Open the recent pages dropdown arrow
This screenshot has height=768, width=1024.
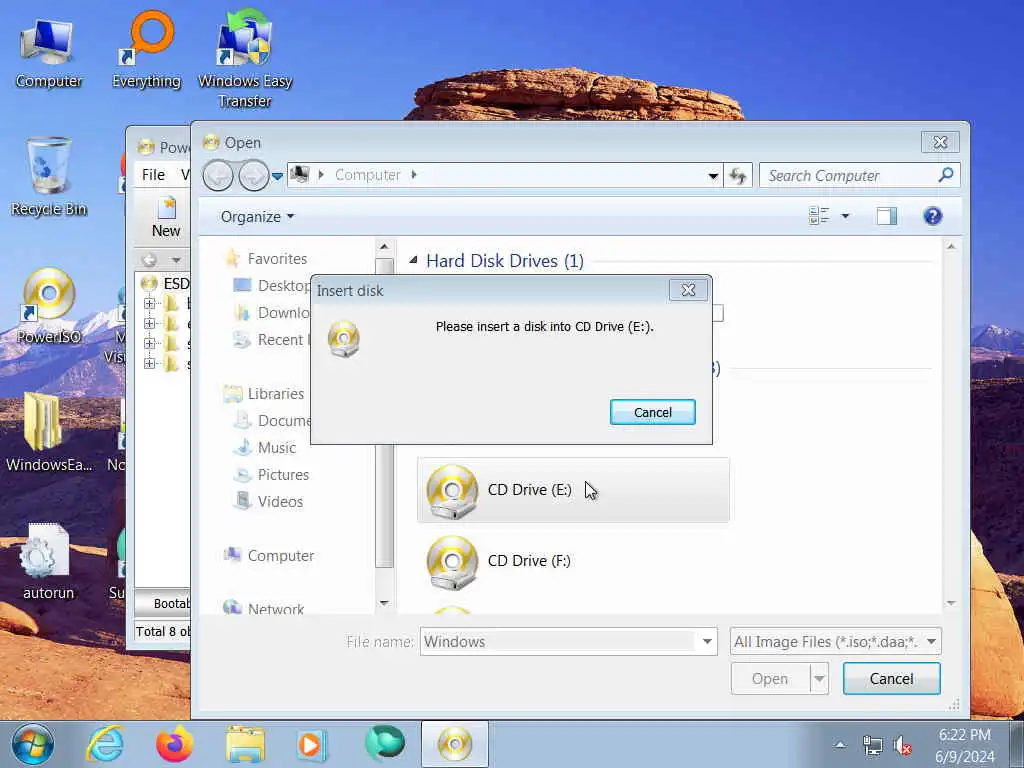277,176
